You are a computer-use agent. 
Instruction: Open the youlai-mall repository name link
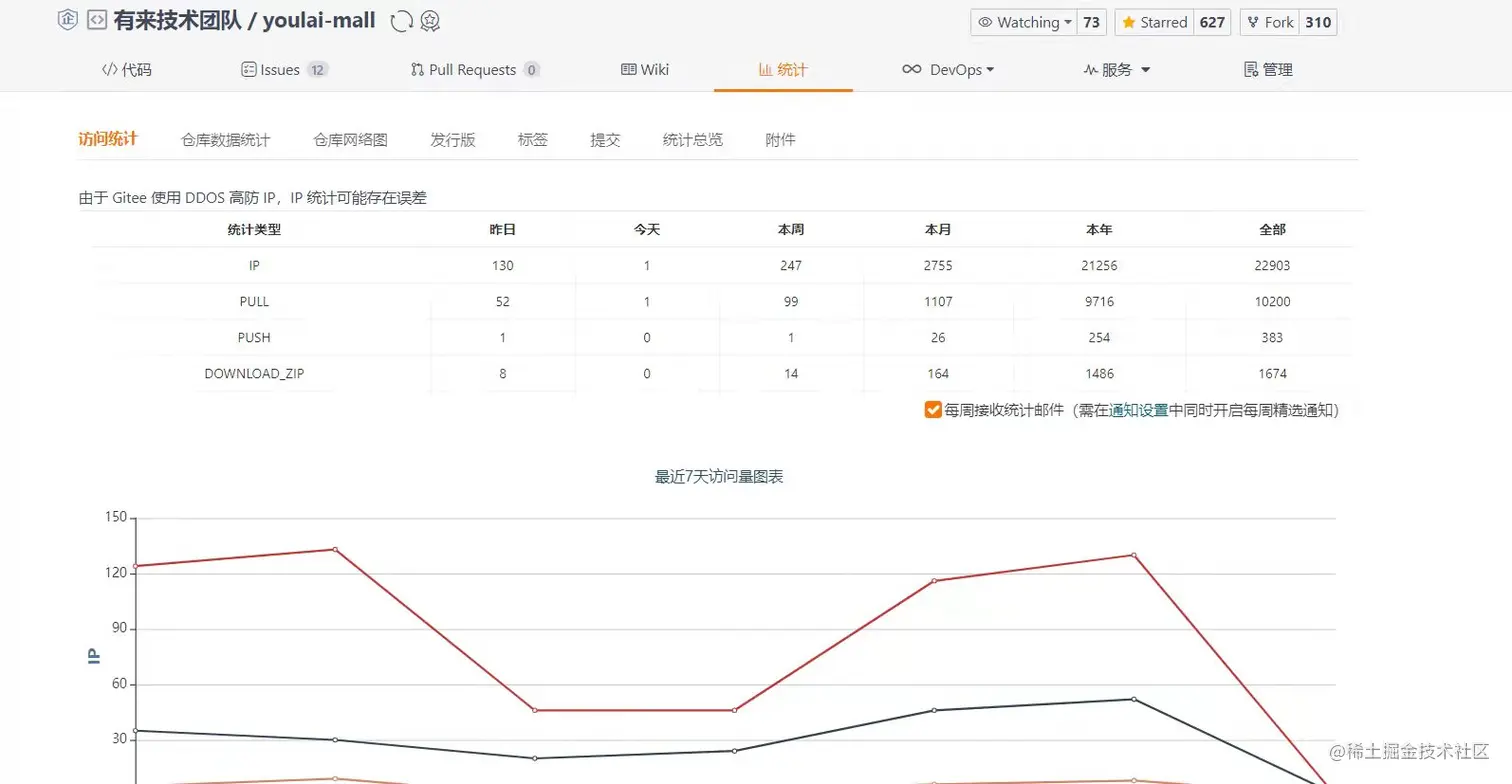[319, 21]
